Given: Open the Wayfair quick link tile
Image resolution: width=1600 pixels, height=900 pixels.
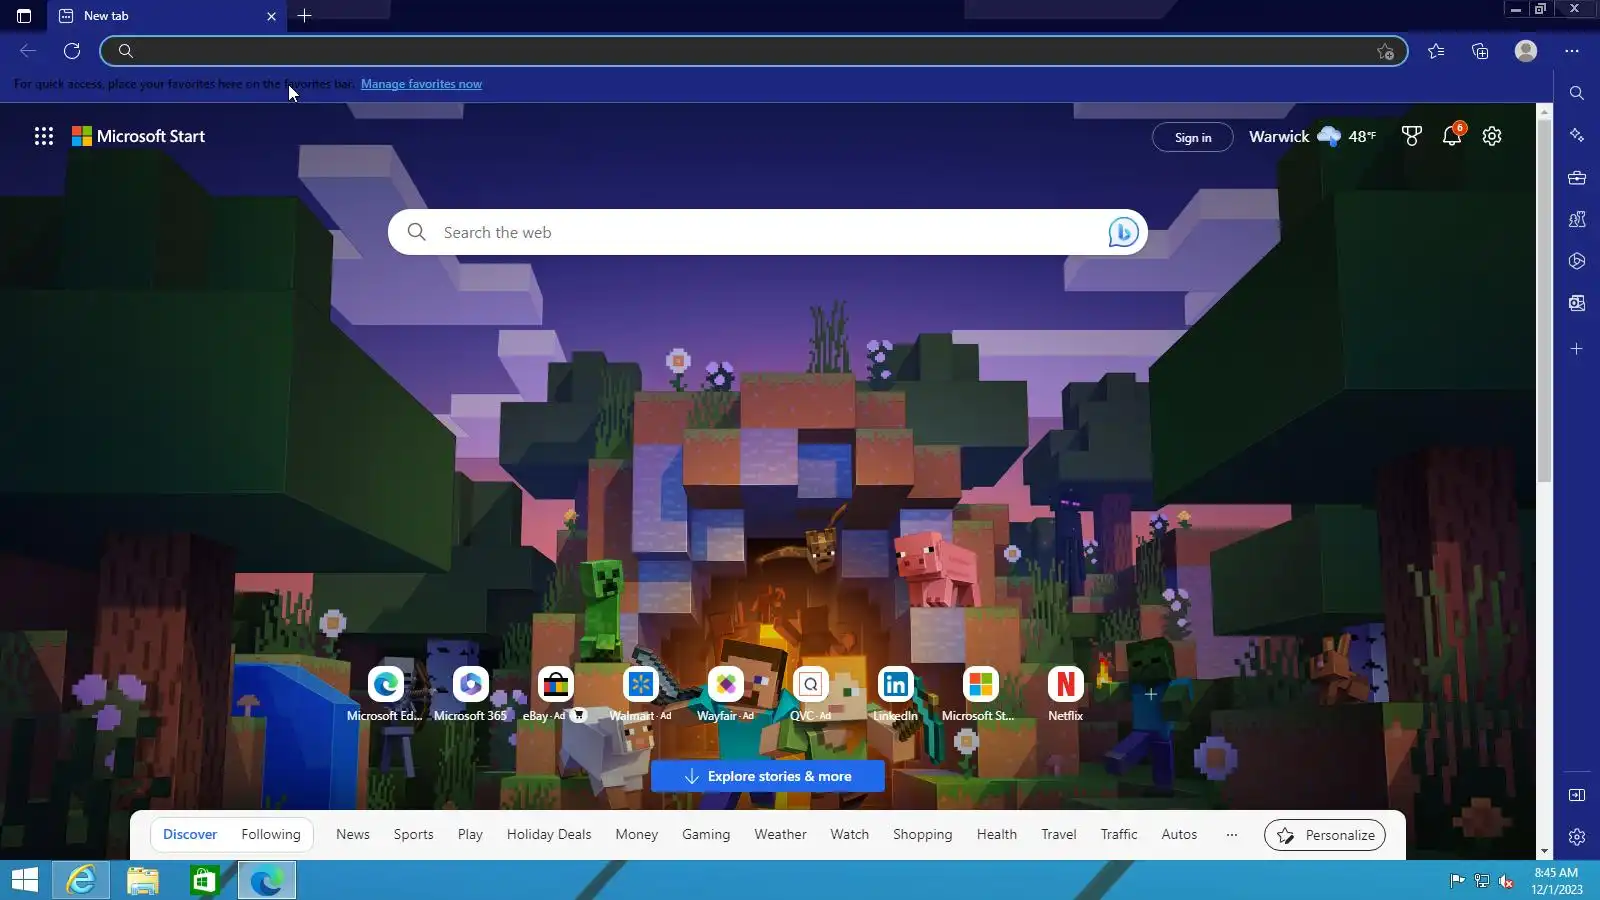Looking at the screenshot, I should coord(725,693).
